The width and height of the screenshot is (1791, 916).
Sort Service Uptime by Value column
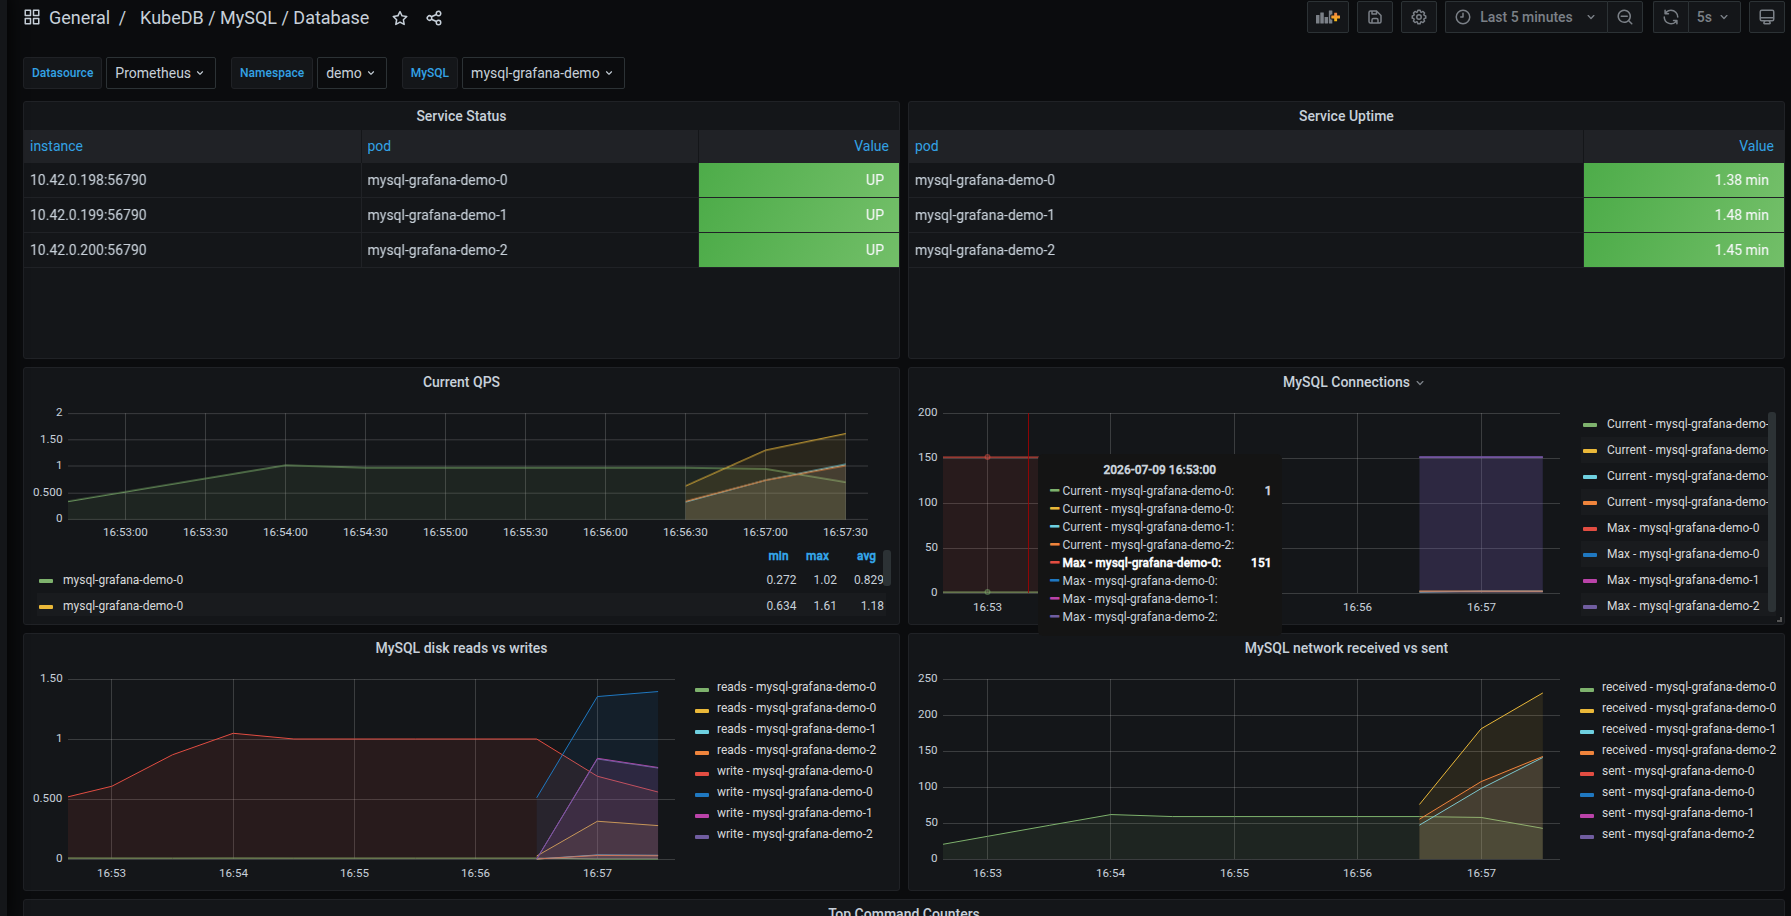tap(1756, 146)
